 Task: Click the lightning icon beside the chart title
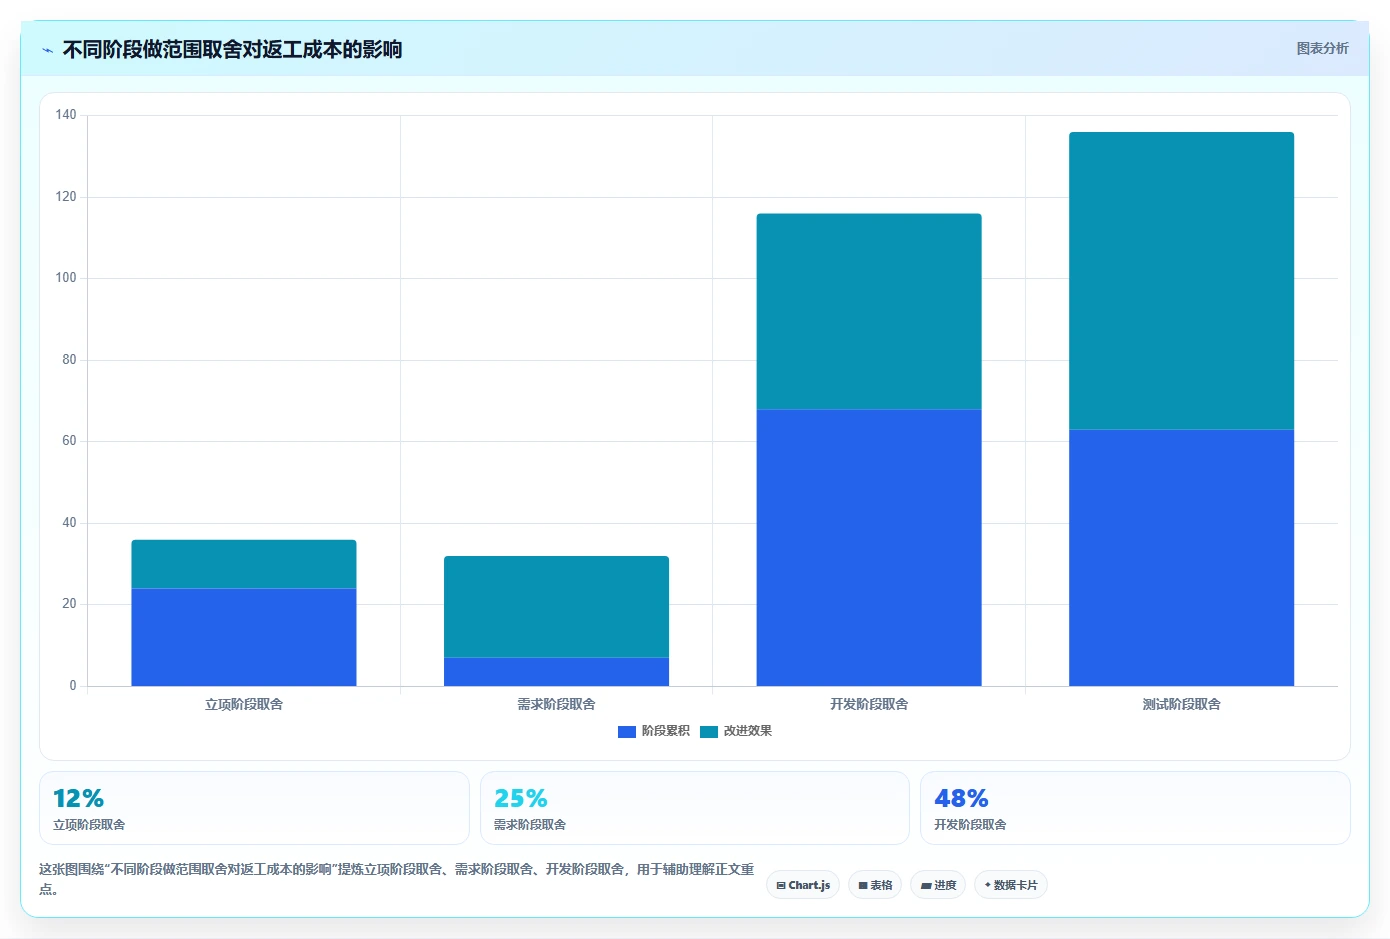[47, 50]
